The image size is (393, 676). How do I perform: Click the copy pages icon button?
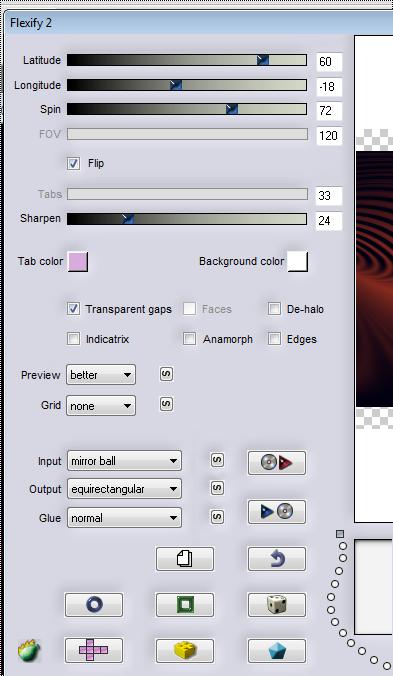pos(185,559)
